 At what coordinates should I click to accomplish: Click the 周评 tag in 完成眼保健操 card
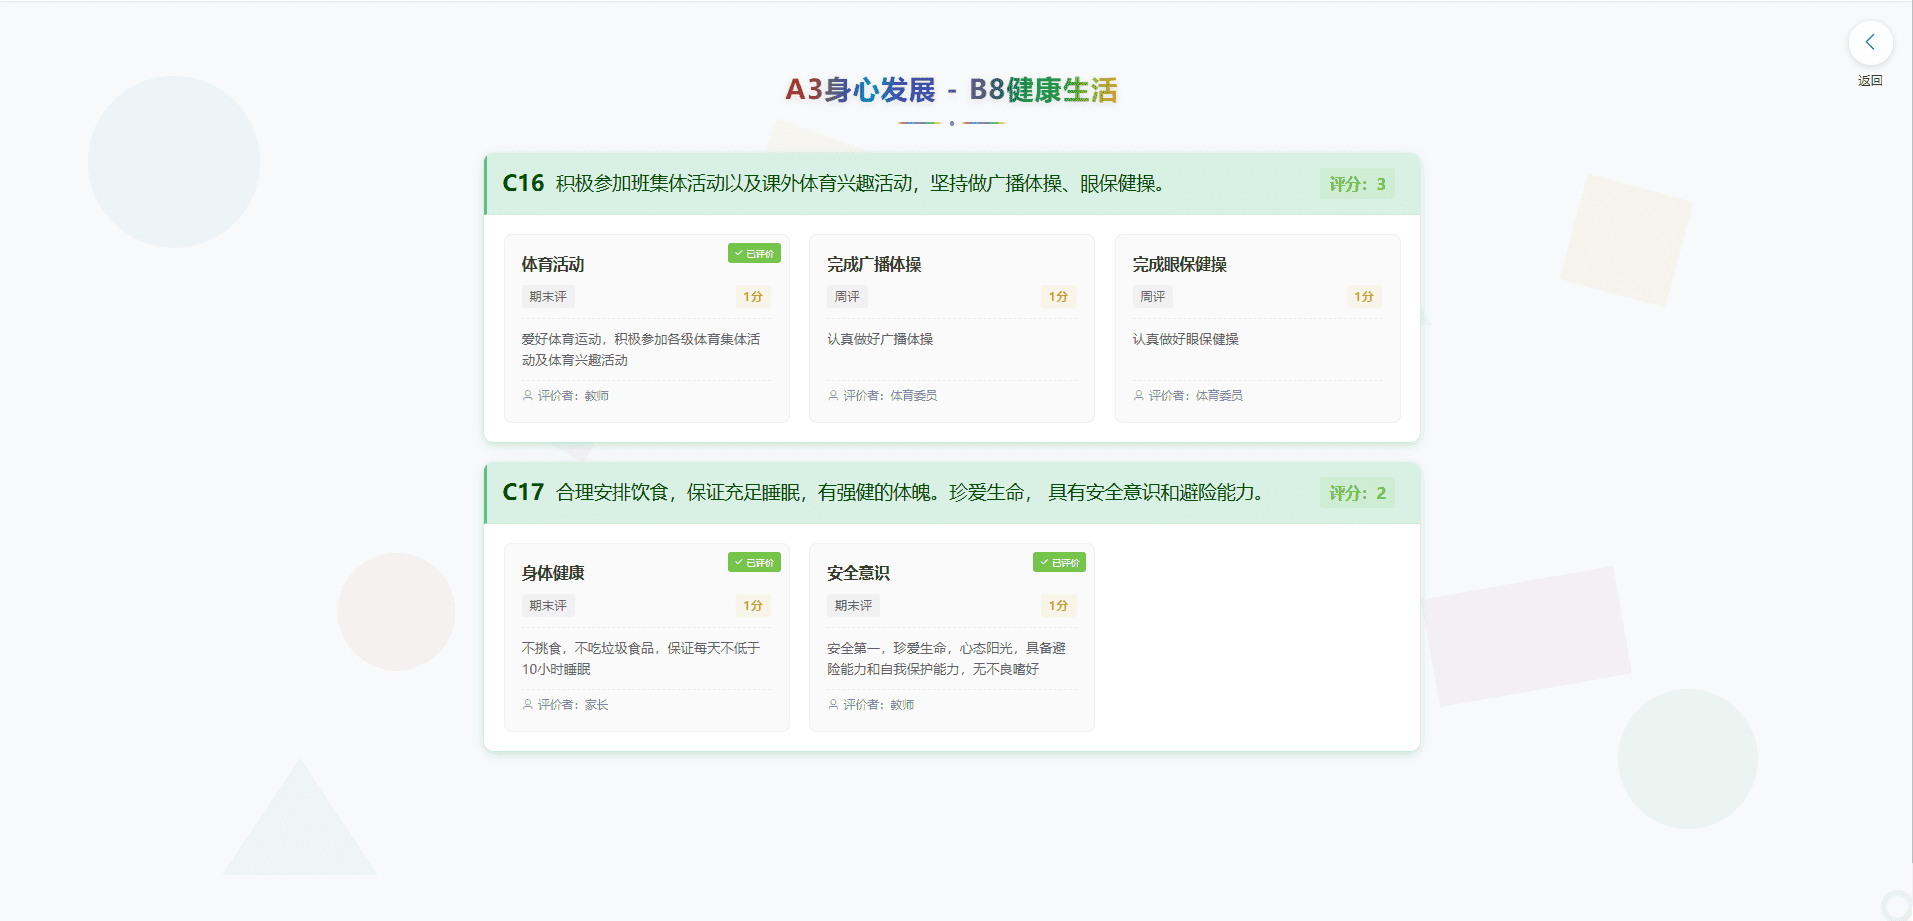coord(1151,296)
